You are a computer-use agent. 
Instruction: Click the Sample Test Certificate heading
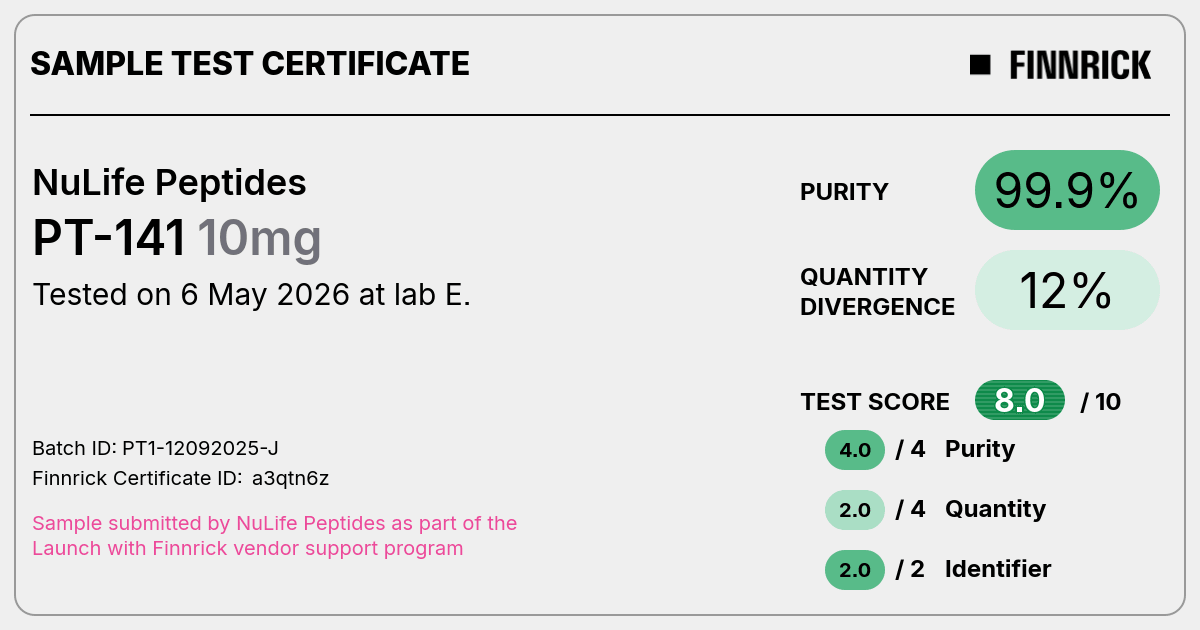(x=250, y=64)
